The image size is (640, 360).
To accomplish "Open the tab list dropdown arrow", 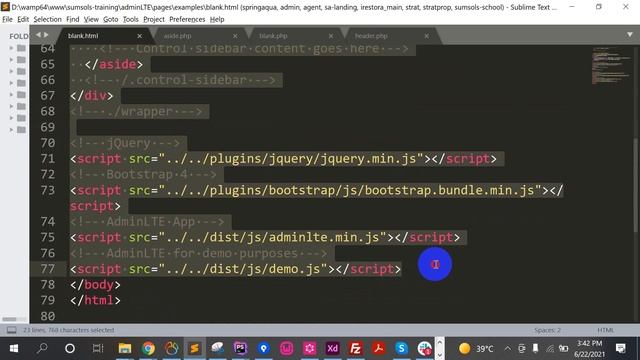I will [630, 35].
